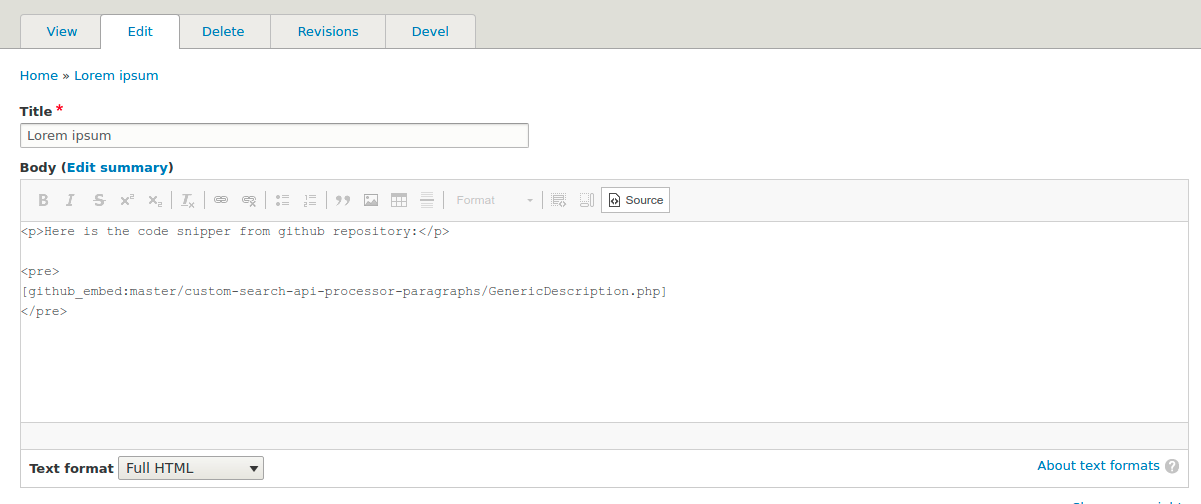Click the Edit summary link

point(117,167)
